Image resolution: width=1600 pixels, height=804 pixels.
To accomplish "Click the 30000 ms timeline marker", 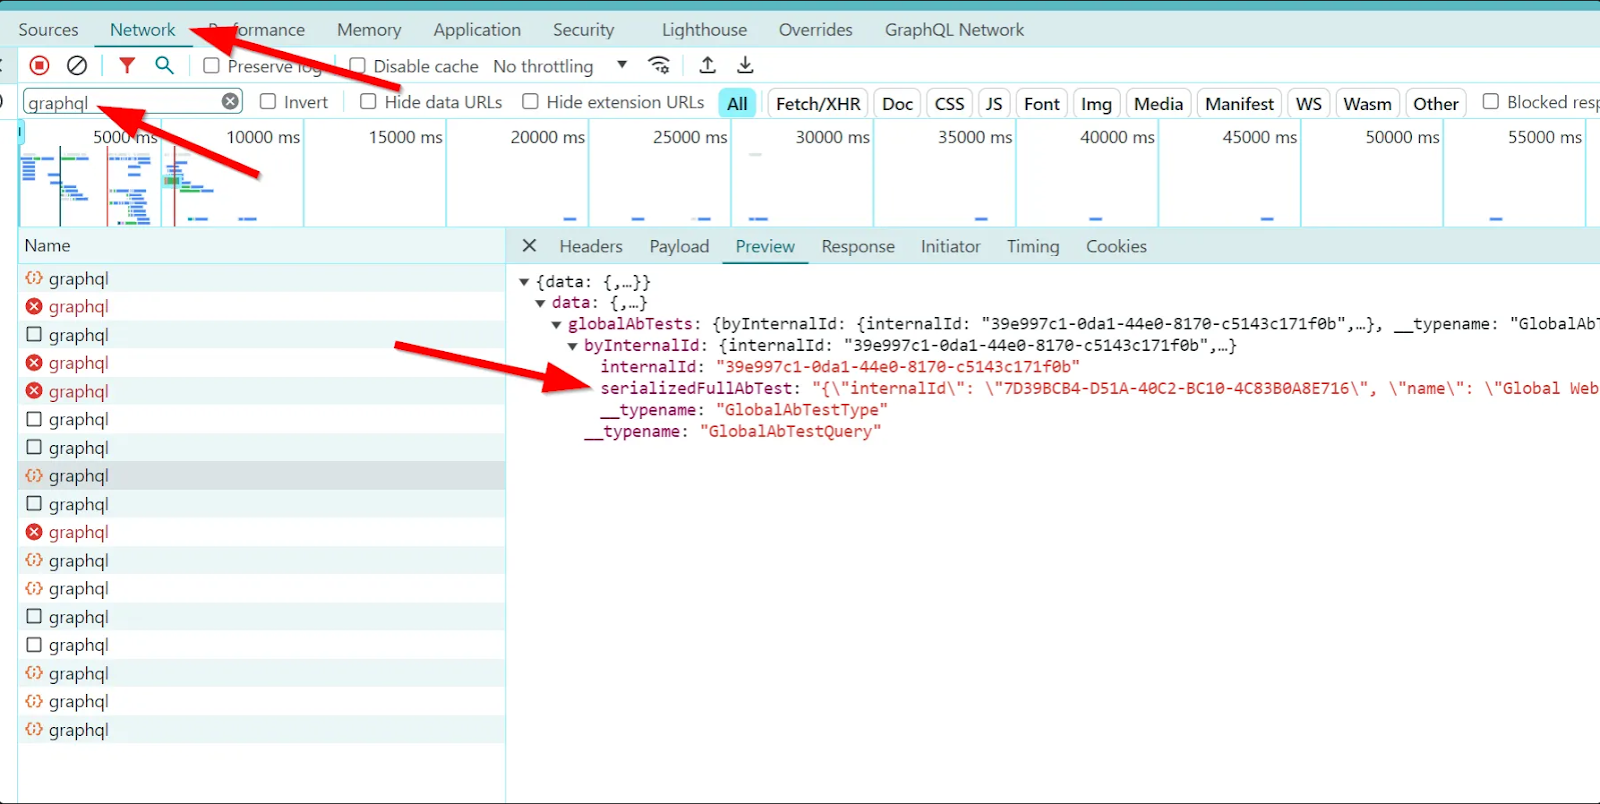I will point(832,137).
